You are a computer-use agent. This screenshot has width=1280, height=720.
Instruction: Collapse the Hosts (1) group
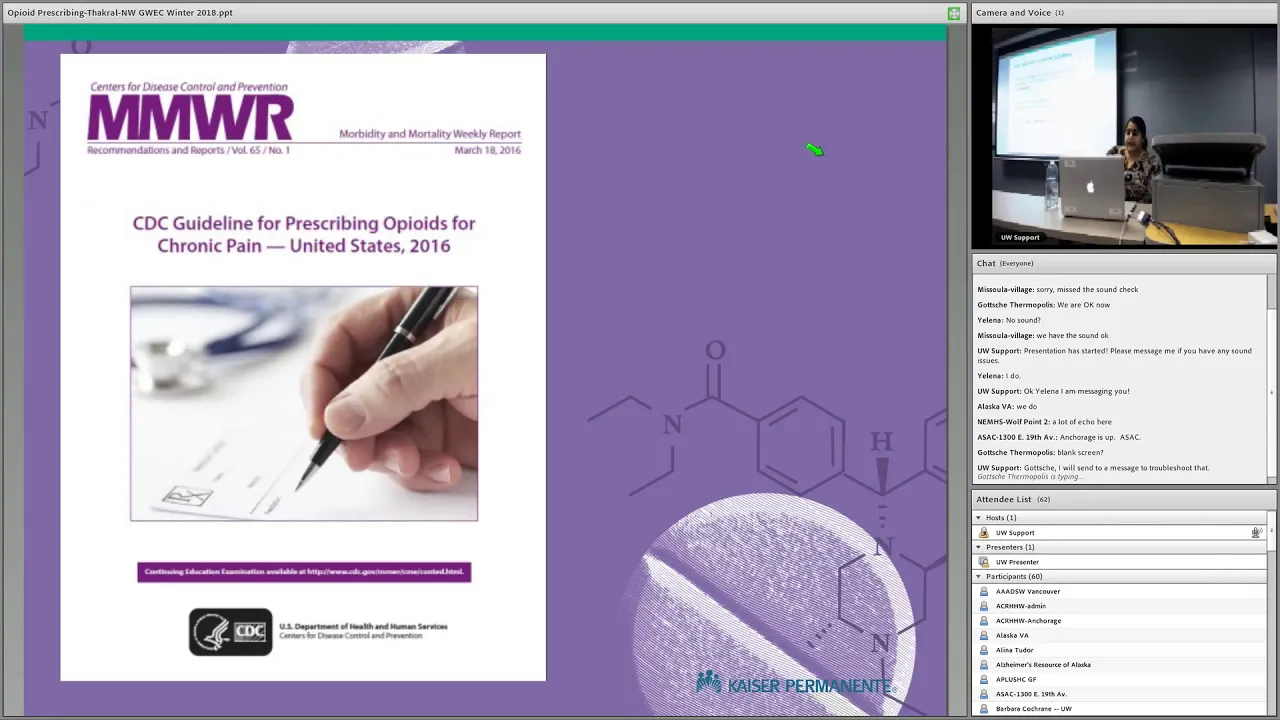coord(979,518)
